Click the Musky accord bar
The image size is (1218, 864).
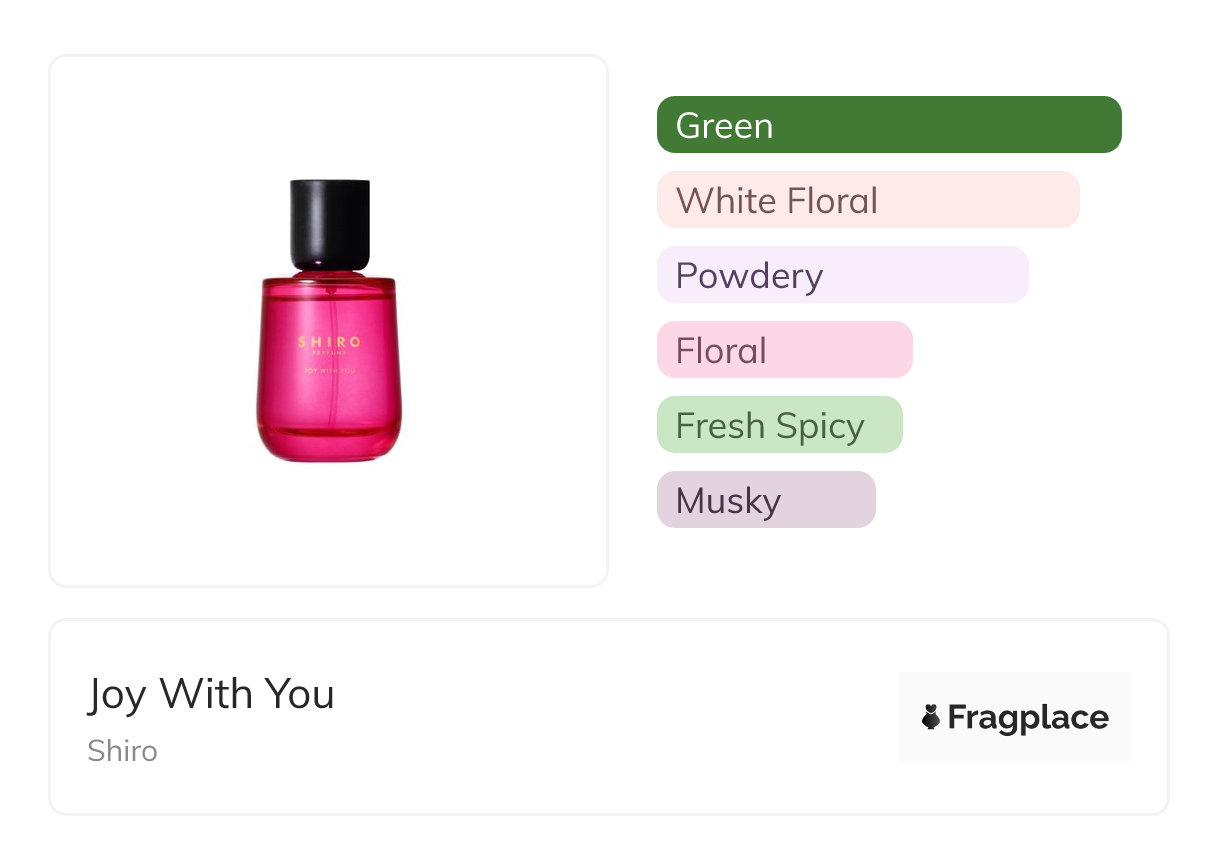tap(766, 500)
